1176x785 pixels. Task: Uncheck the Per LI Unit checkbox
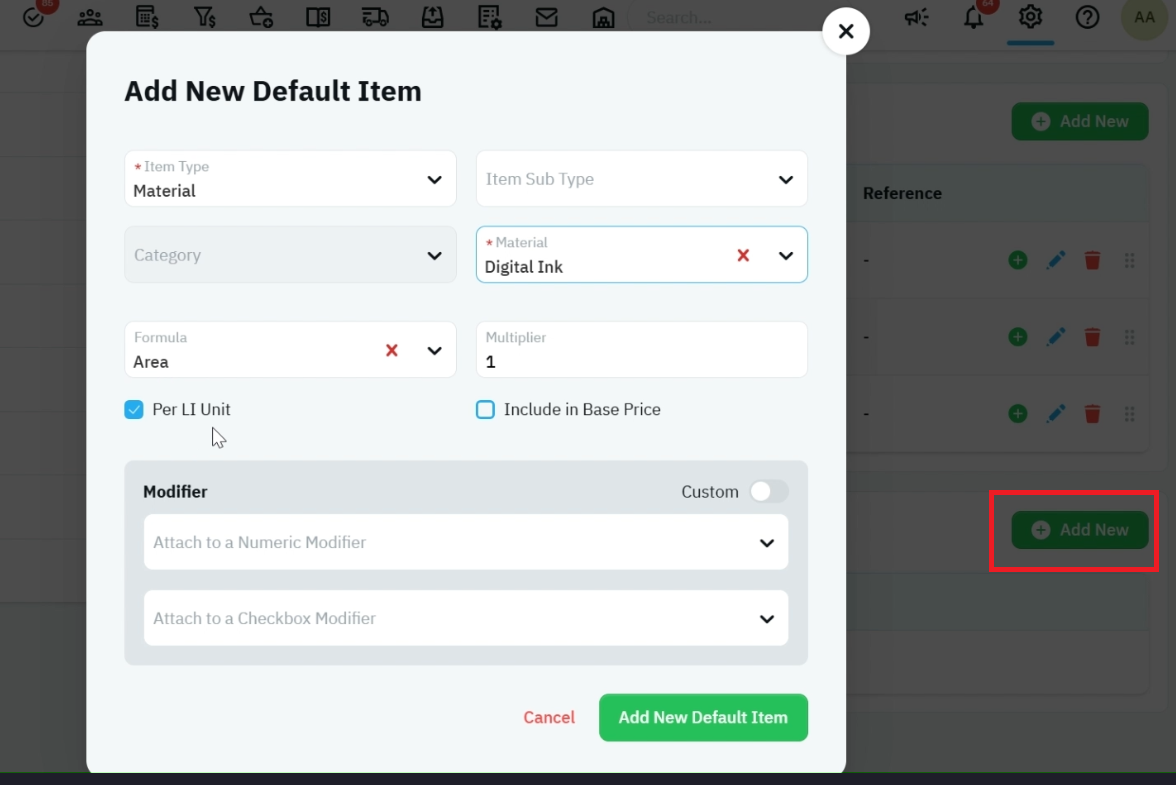(134, 409)
